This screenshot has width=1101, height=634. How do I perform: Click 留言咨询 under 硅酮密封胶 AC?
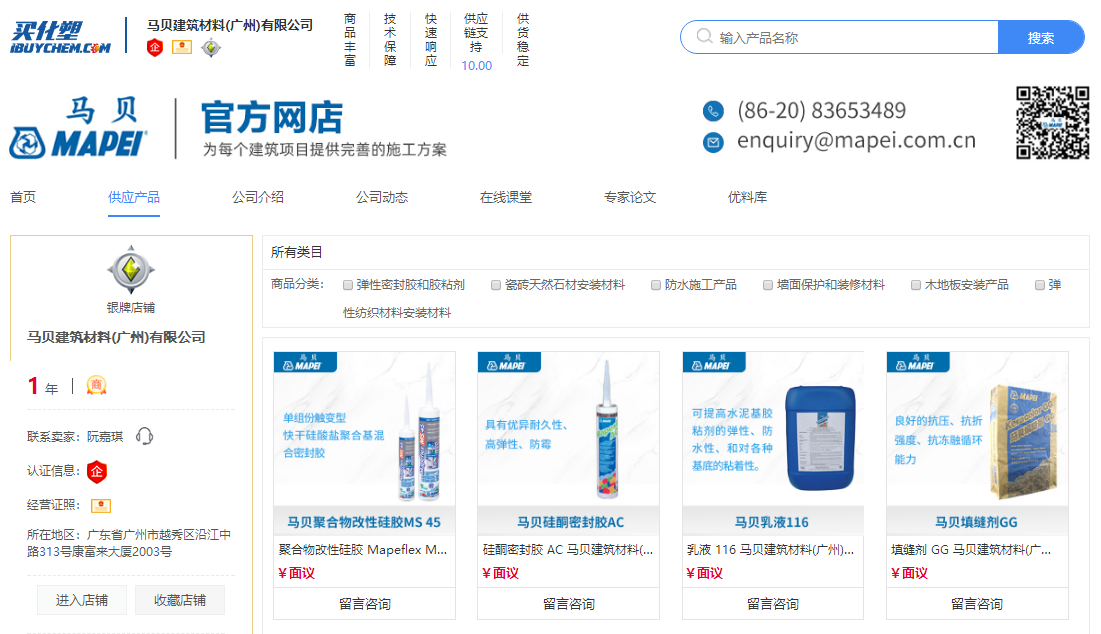pyautogui.click(x=569, y=604)
